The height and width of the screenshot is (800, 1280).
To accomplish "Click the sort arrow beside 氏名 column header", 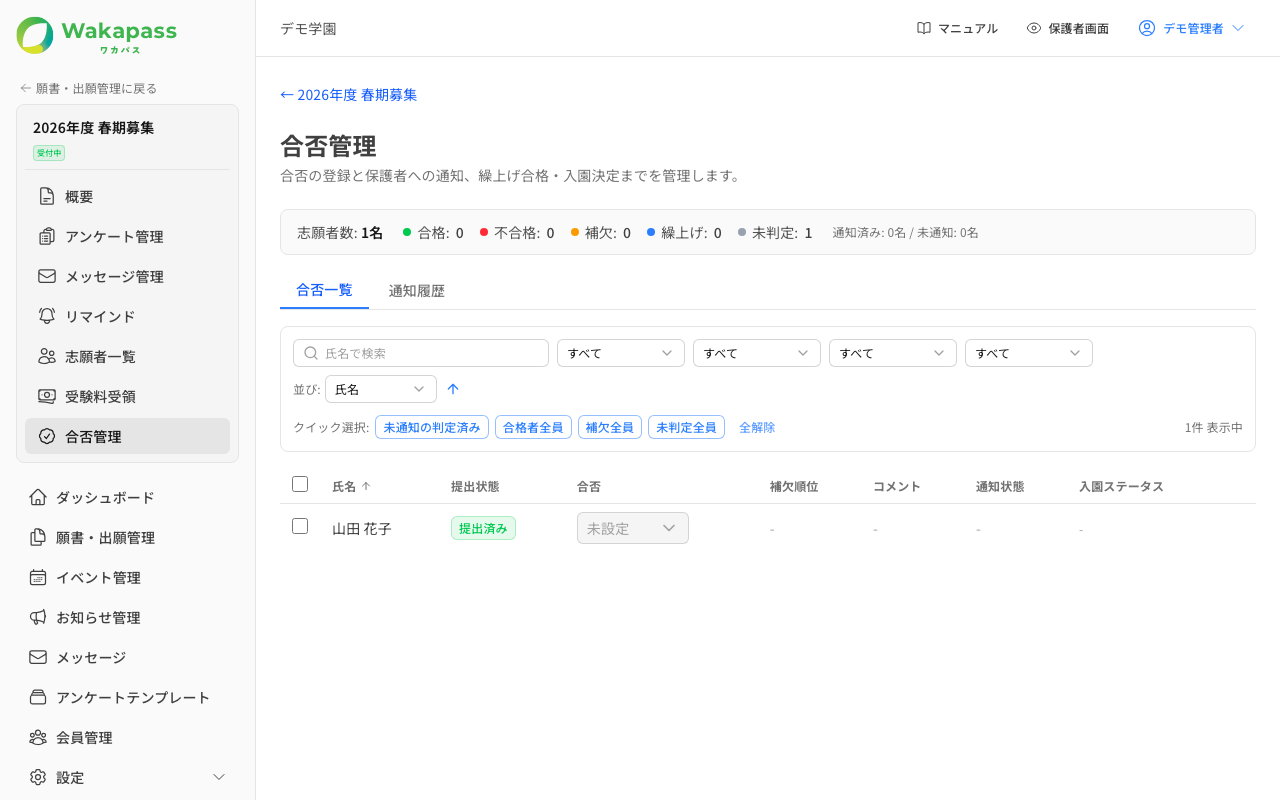I will tap(366, 486).
